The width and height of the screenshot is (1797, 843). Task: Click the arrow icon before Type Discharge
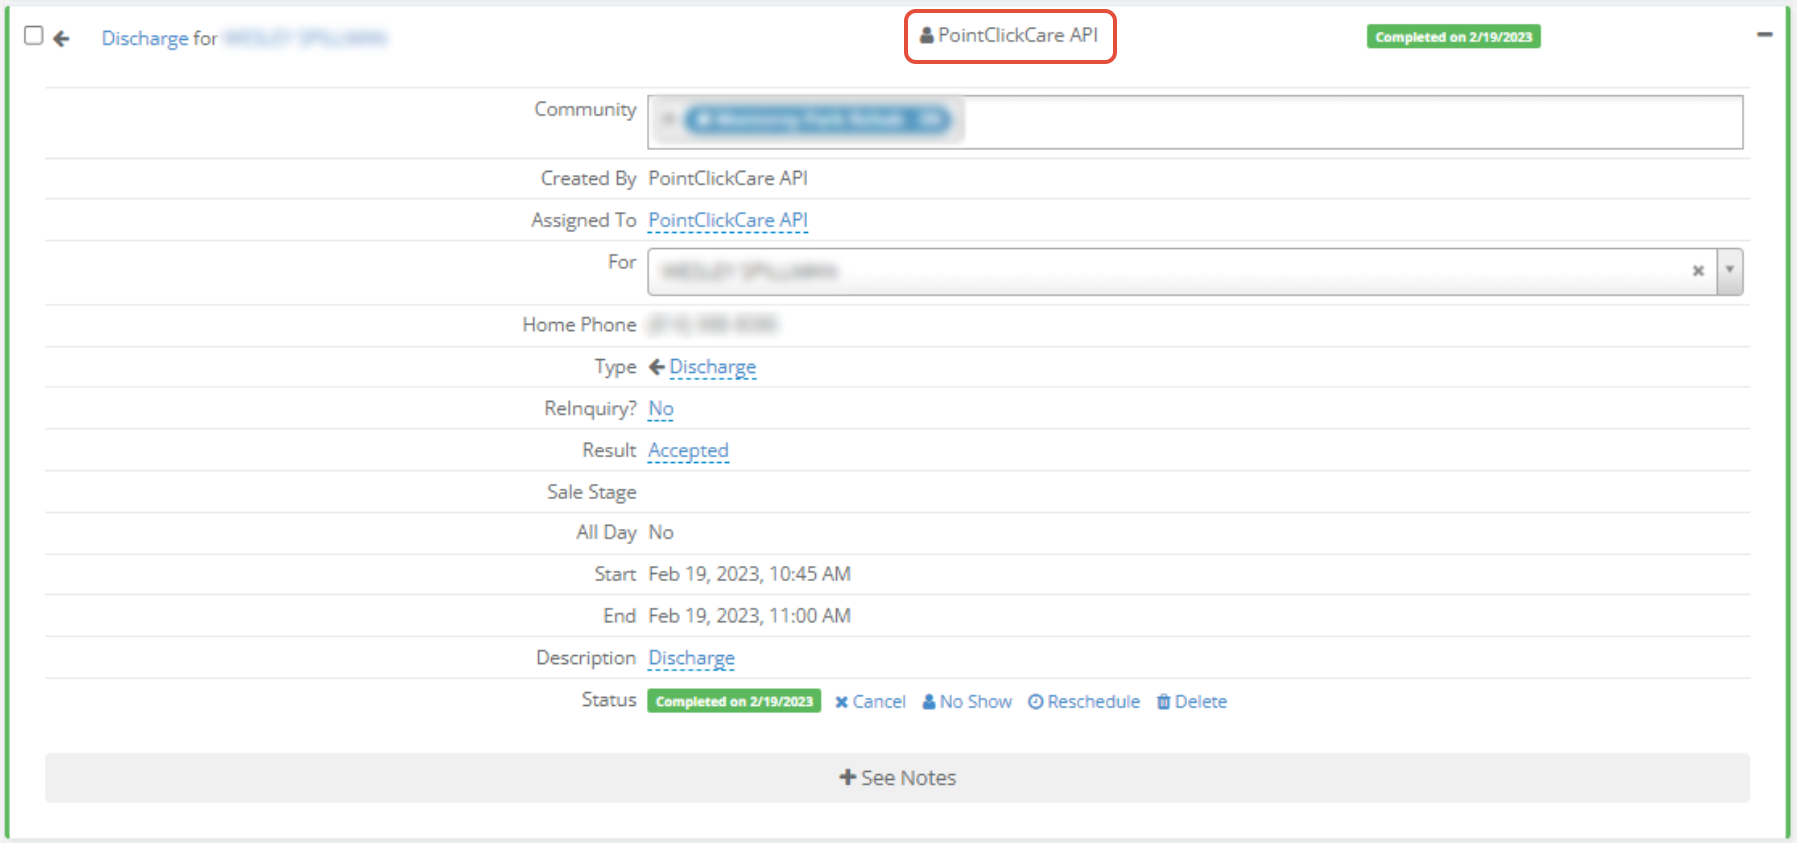(x=657, y=367)
